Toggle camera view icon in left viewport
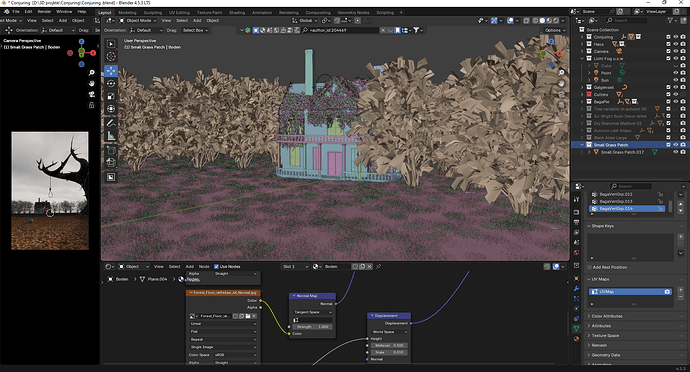The width and height of the screenshot is (690, 372). click(x=92, y=94)
